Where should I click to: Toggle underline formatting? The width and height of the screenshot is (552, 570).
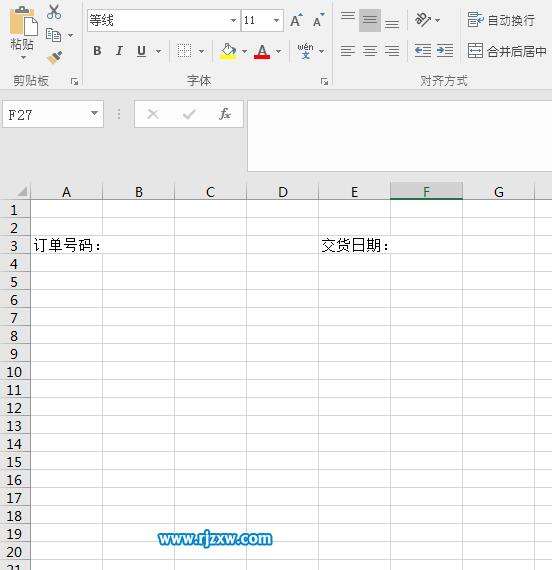coord(141,51)
